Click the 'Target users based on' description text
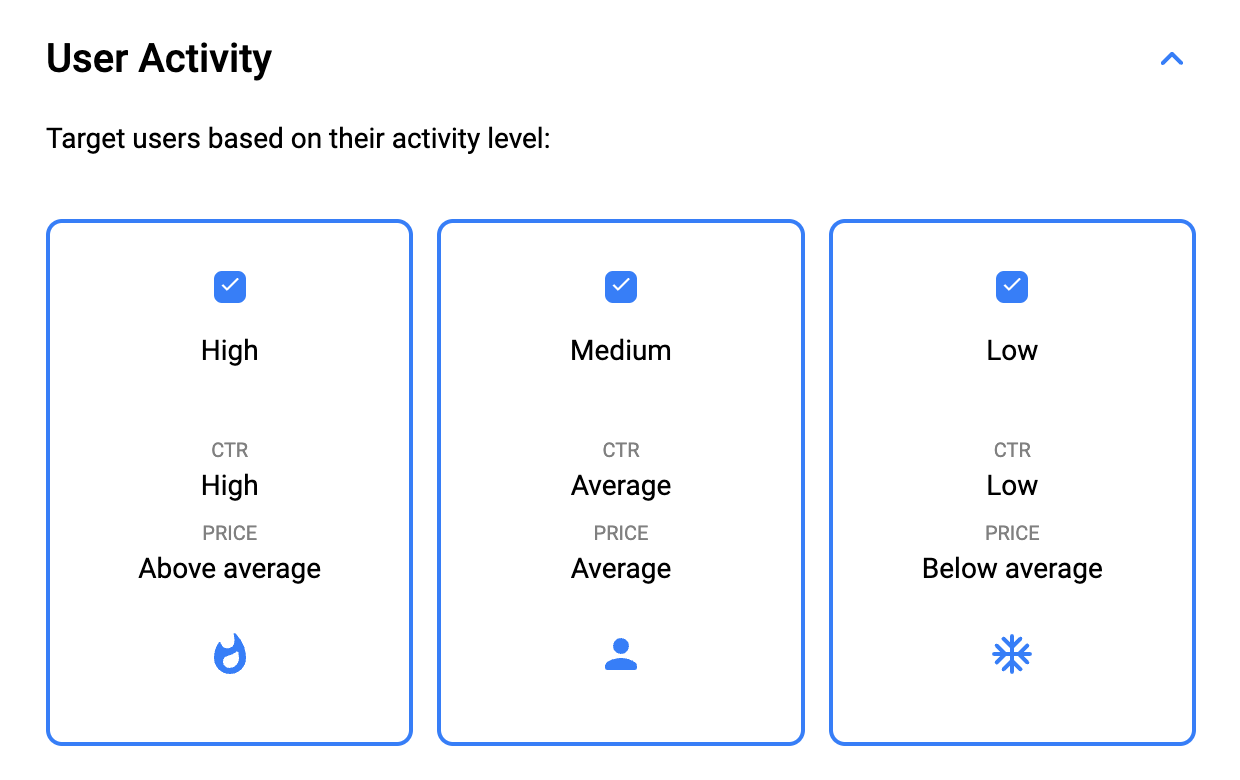 coord(299,138)
